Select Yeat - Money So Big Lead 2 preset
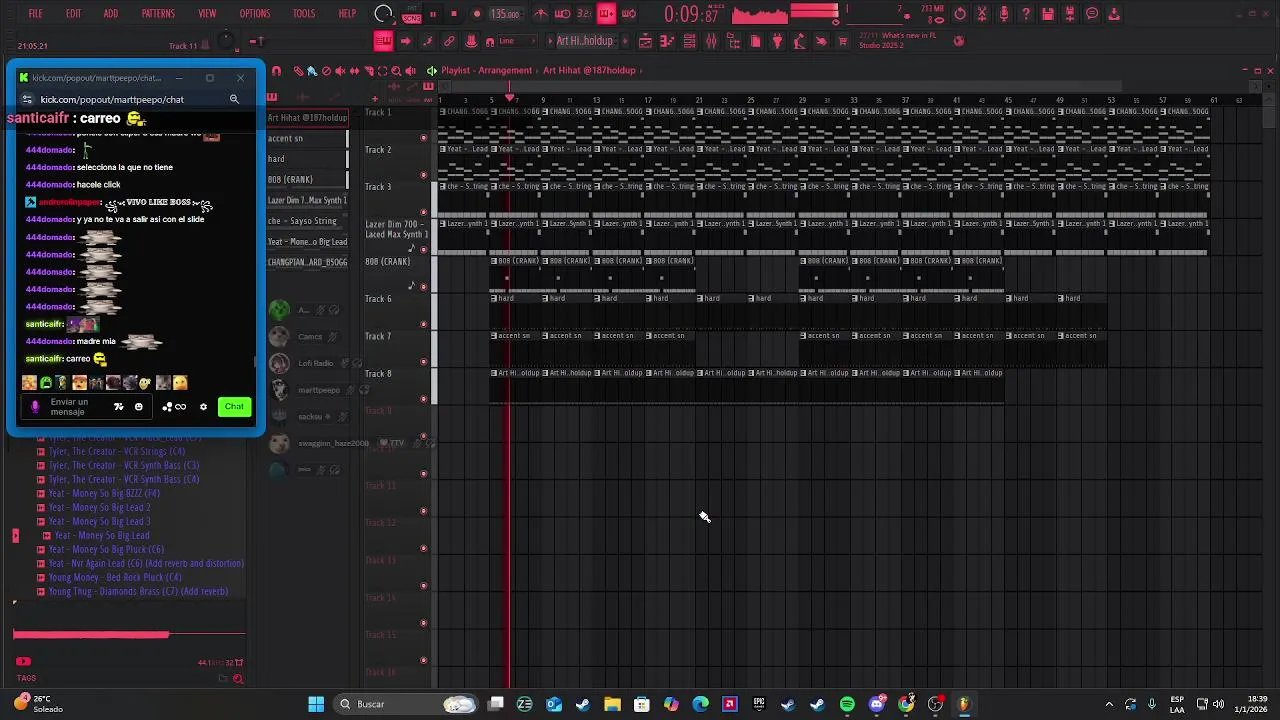Image resolution: width=1280 pixels, height=720 pixels. click(100, 507)
